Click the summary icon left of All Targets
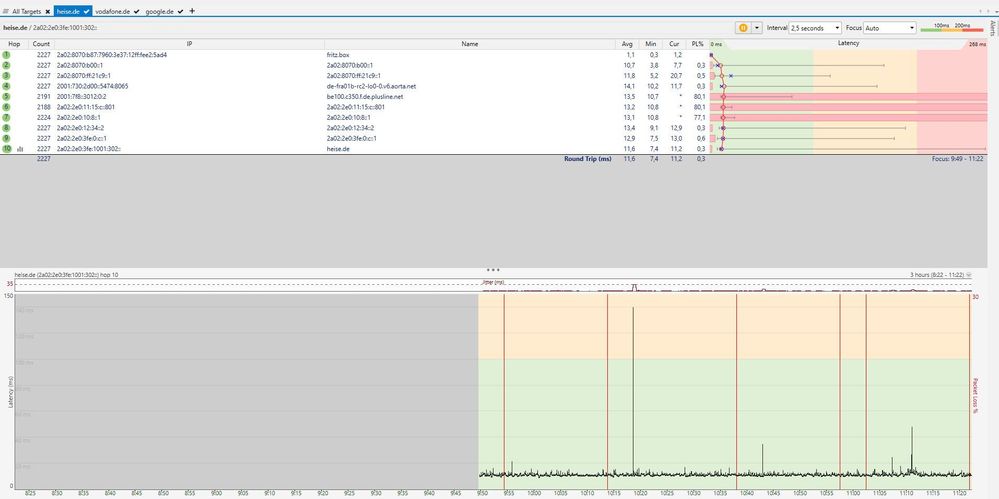 [x=6, y=11]
